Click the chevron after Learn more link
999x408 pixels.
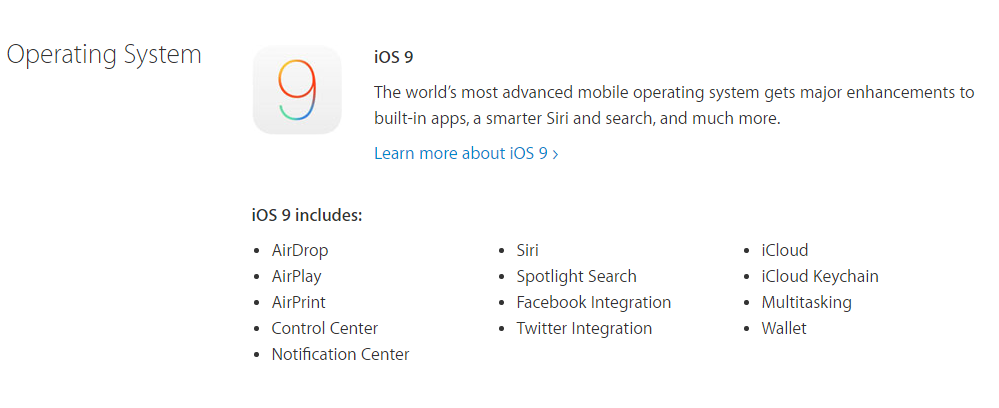coord(556,154)
